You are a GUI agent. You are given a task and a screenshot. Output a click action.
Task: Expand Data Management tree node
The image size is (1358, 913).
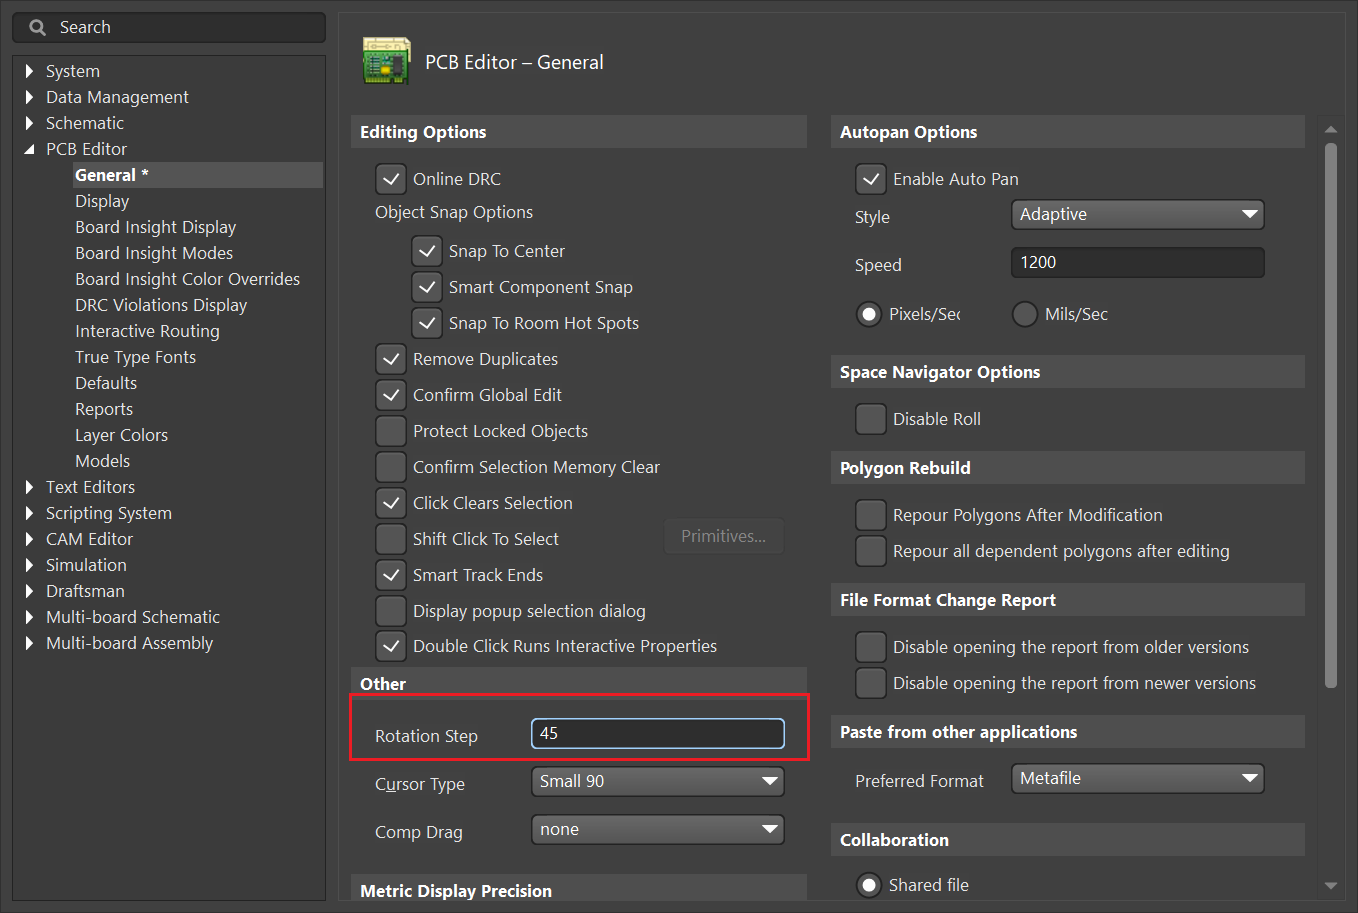[x=29, y=97]
